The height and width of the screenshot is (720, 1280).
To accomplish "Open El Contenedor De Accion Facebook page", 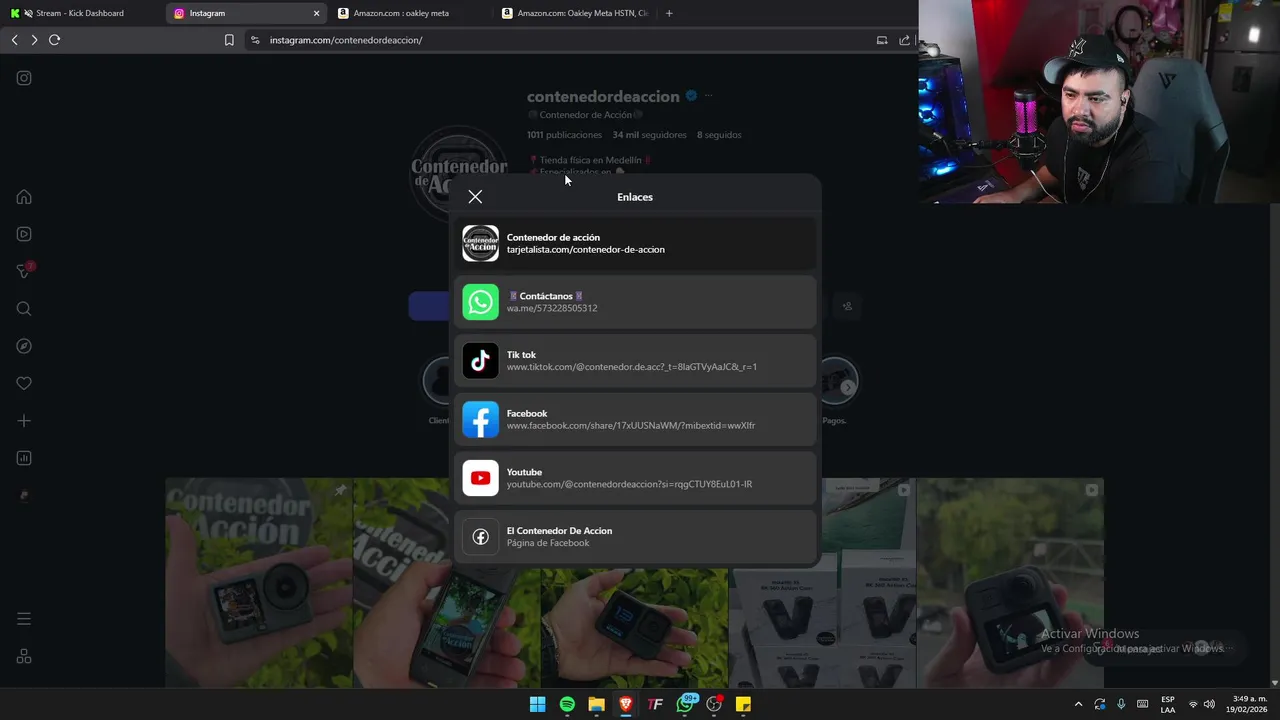I will tap(635, 537).
